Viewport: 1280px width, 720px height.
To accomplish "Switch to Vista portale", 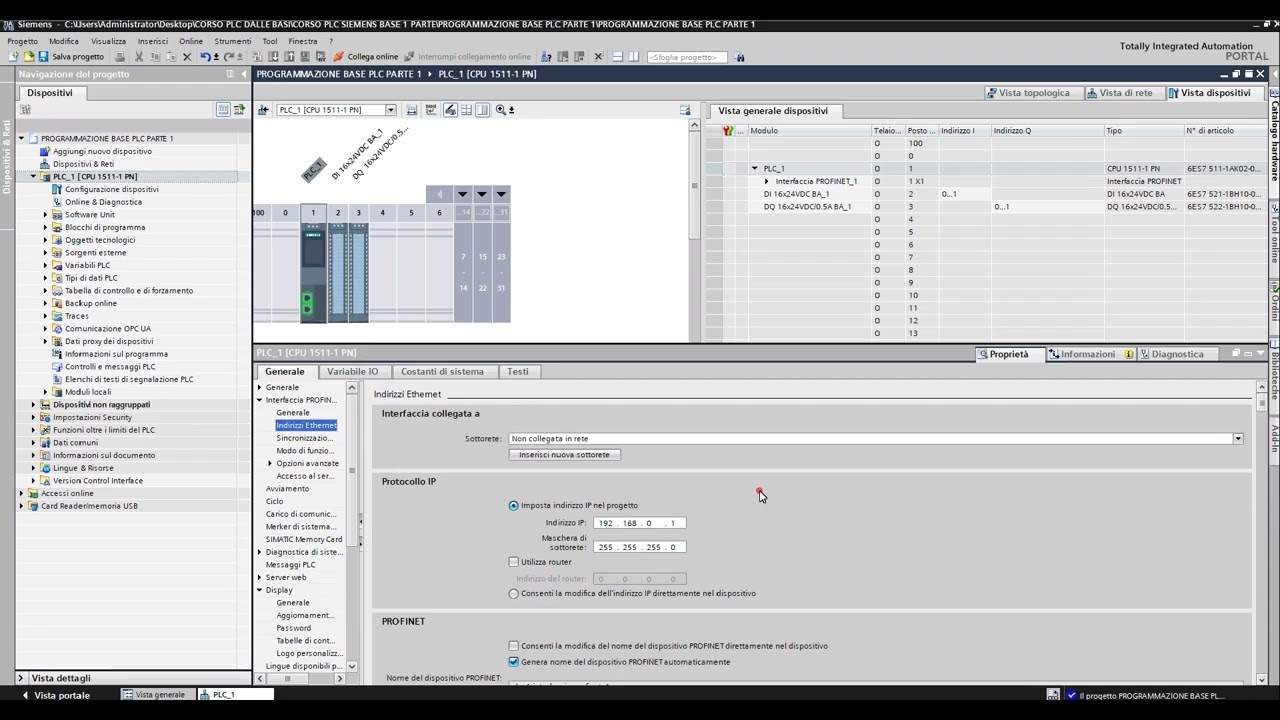I will (55, 695).
